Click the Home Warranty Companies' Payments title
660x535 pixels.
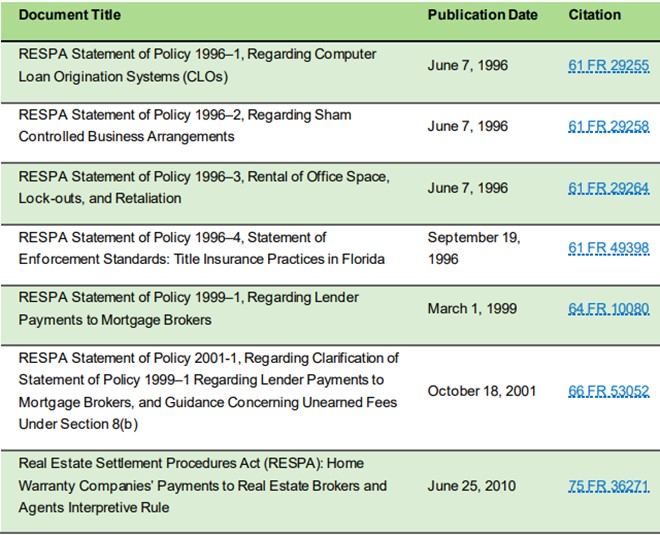[202, 486]
